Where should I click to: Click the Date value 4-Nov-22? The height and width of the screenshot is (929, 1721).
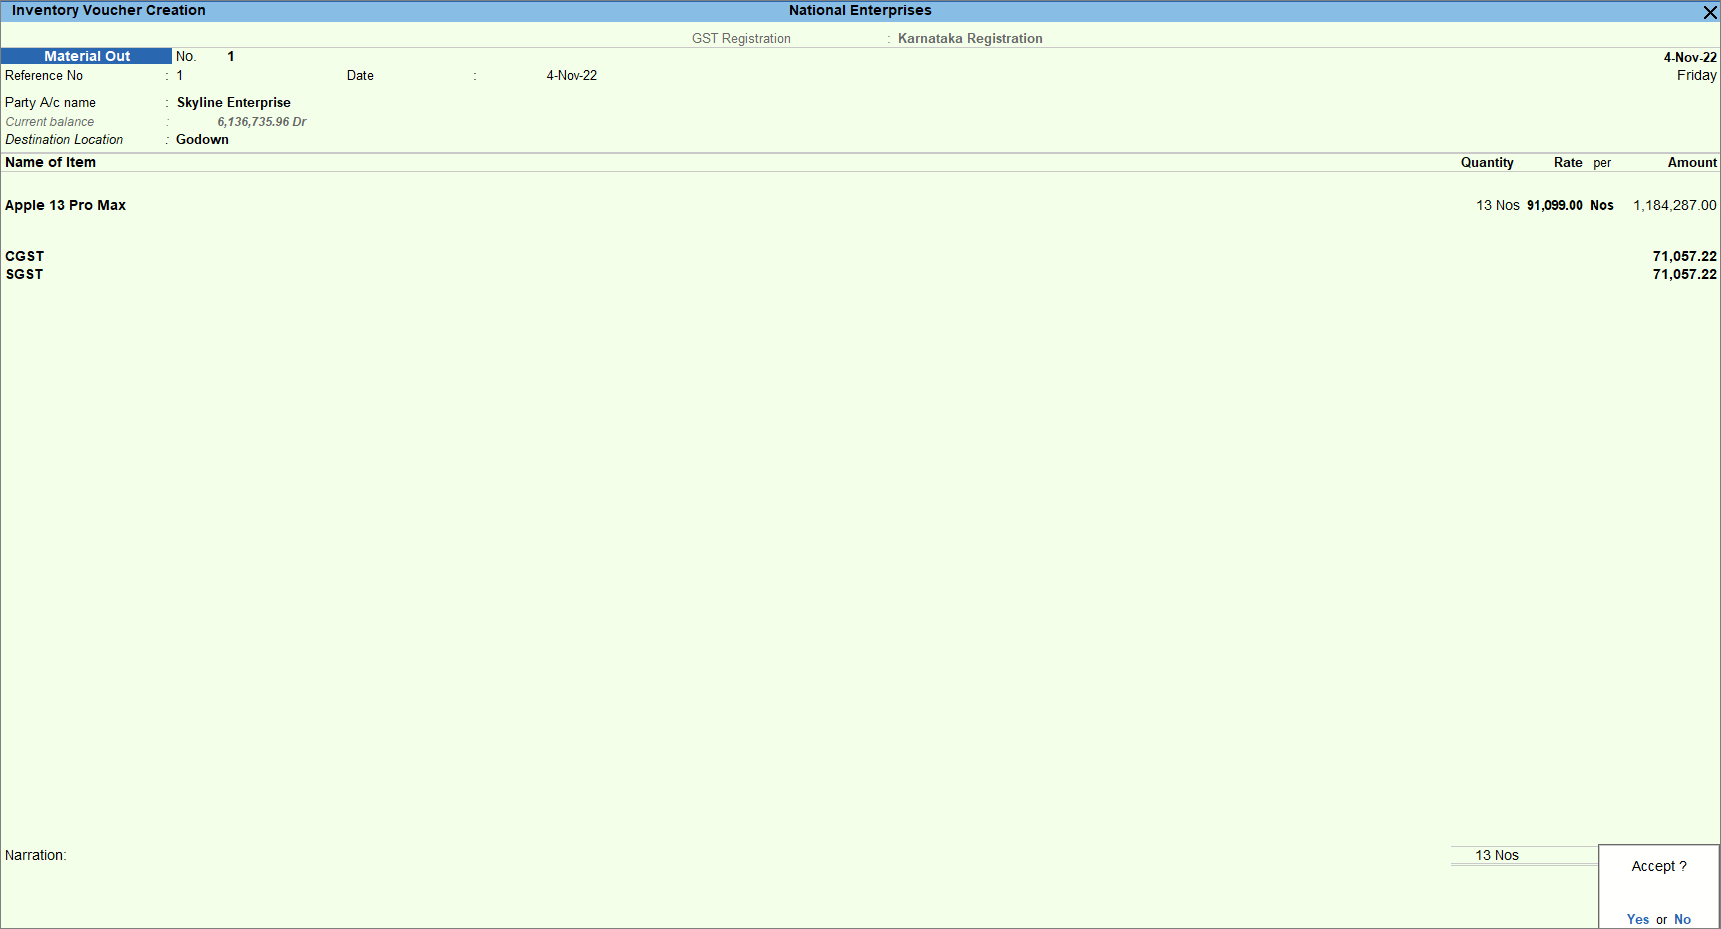[x=572, y=75]
